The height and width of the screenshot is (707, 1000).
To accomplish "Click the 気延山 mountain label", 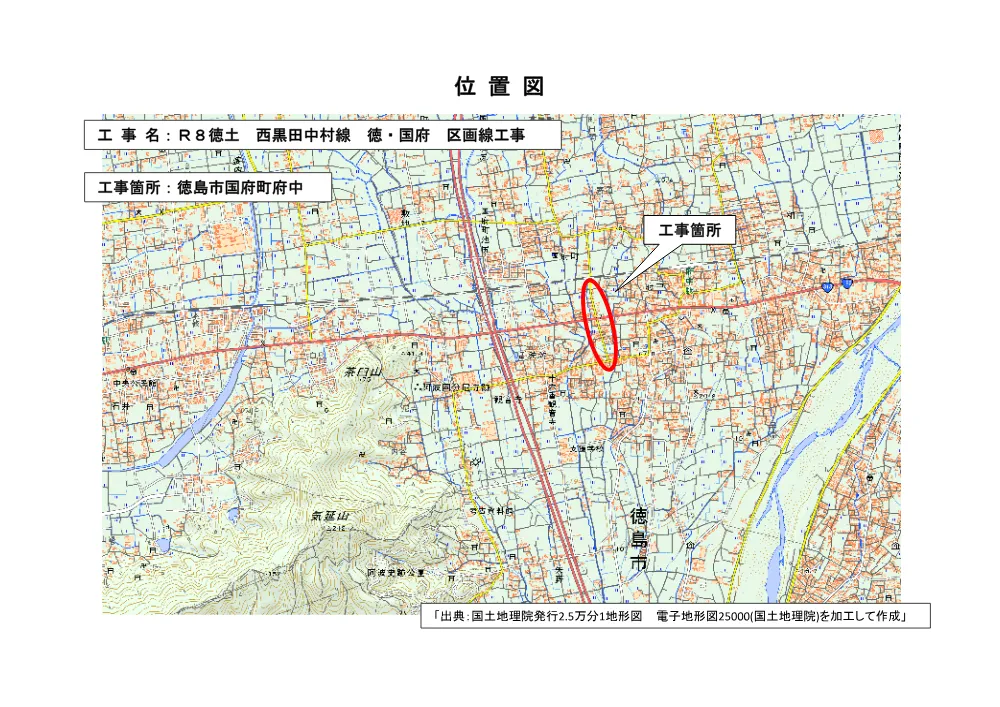I will tap(330, 516).
